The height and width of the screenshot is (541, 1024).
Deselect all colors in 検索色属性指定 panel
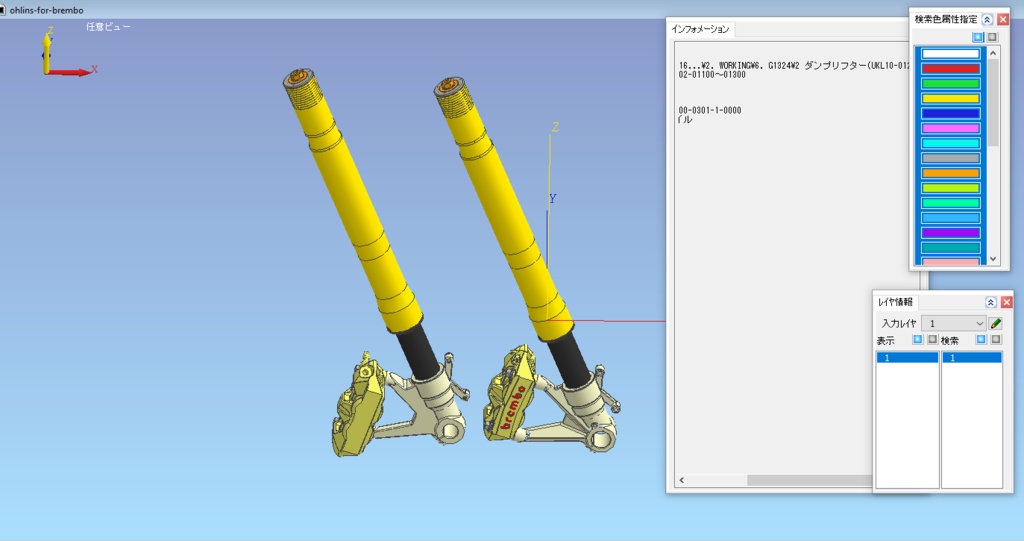[x=992, y=37]
